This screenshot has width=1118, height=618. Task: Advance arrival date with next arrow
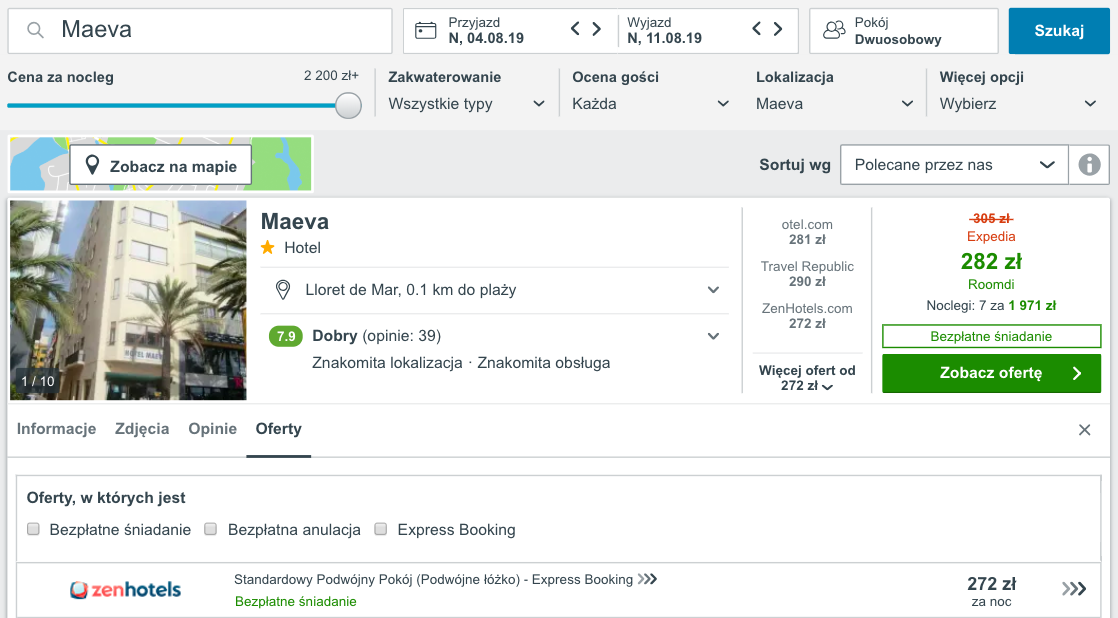point(597,29)
